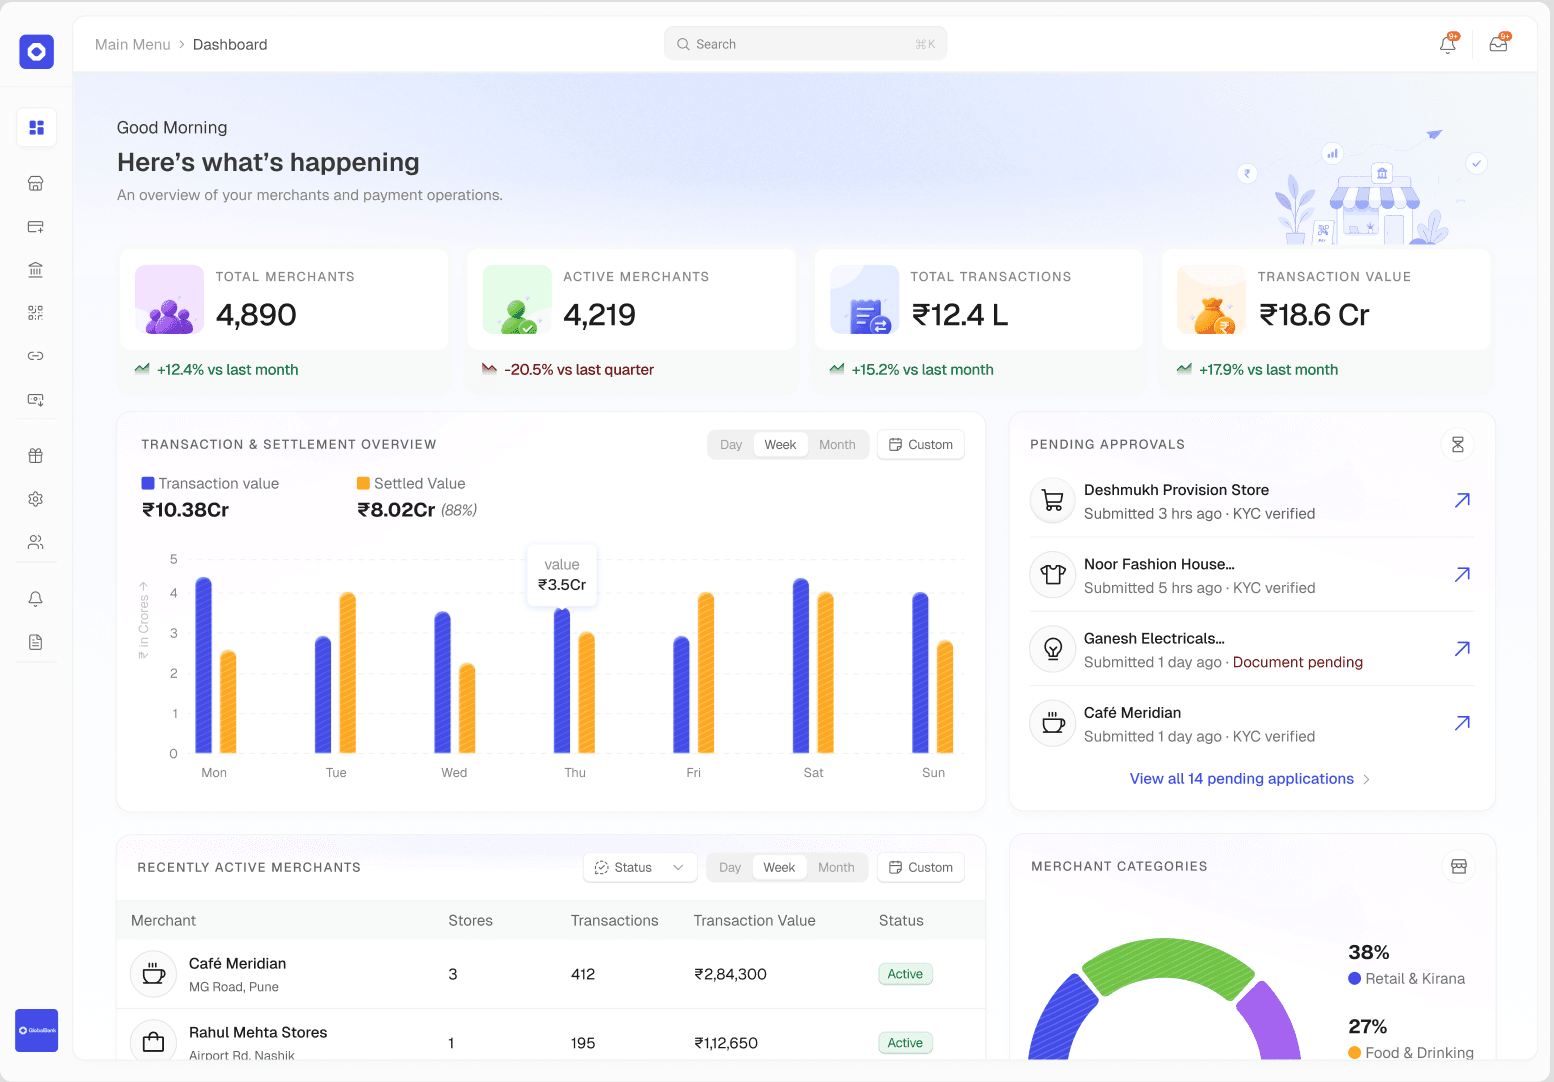Click the Transaction Value column header
This screenshot has width=1554, height=1082.
tap(754, 921)
